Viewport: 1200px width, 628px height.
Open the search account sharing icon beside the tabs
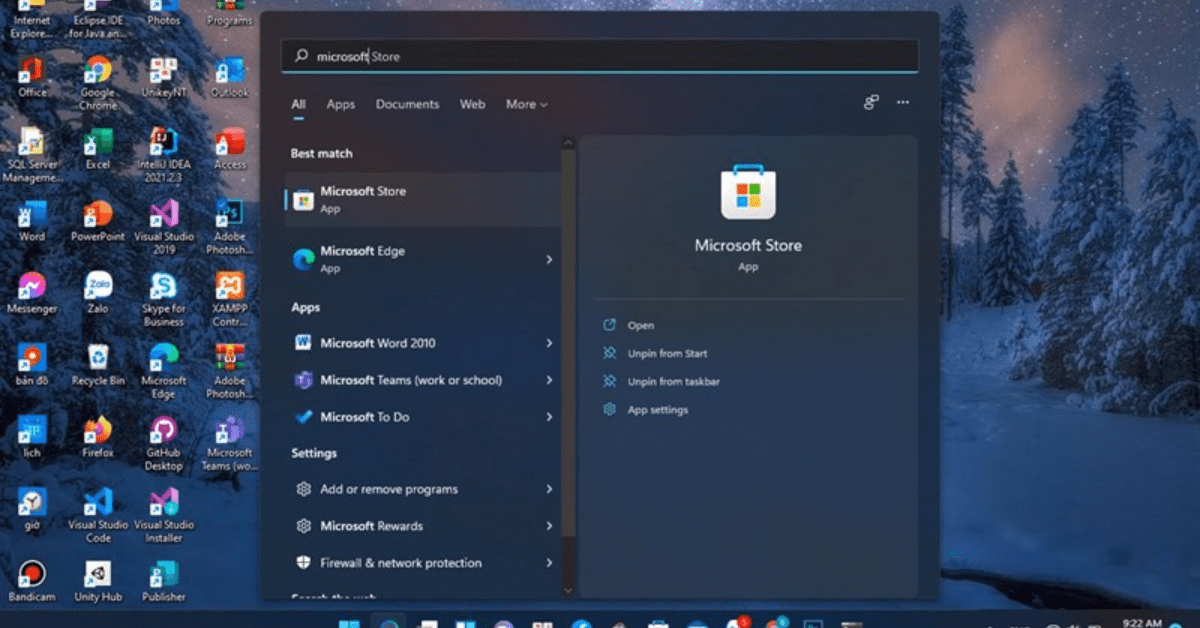pyautogui.click(x=871, y=102)
